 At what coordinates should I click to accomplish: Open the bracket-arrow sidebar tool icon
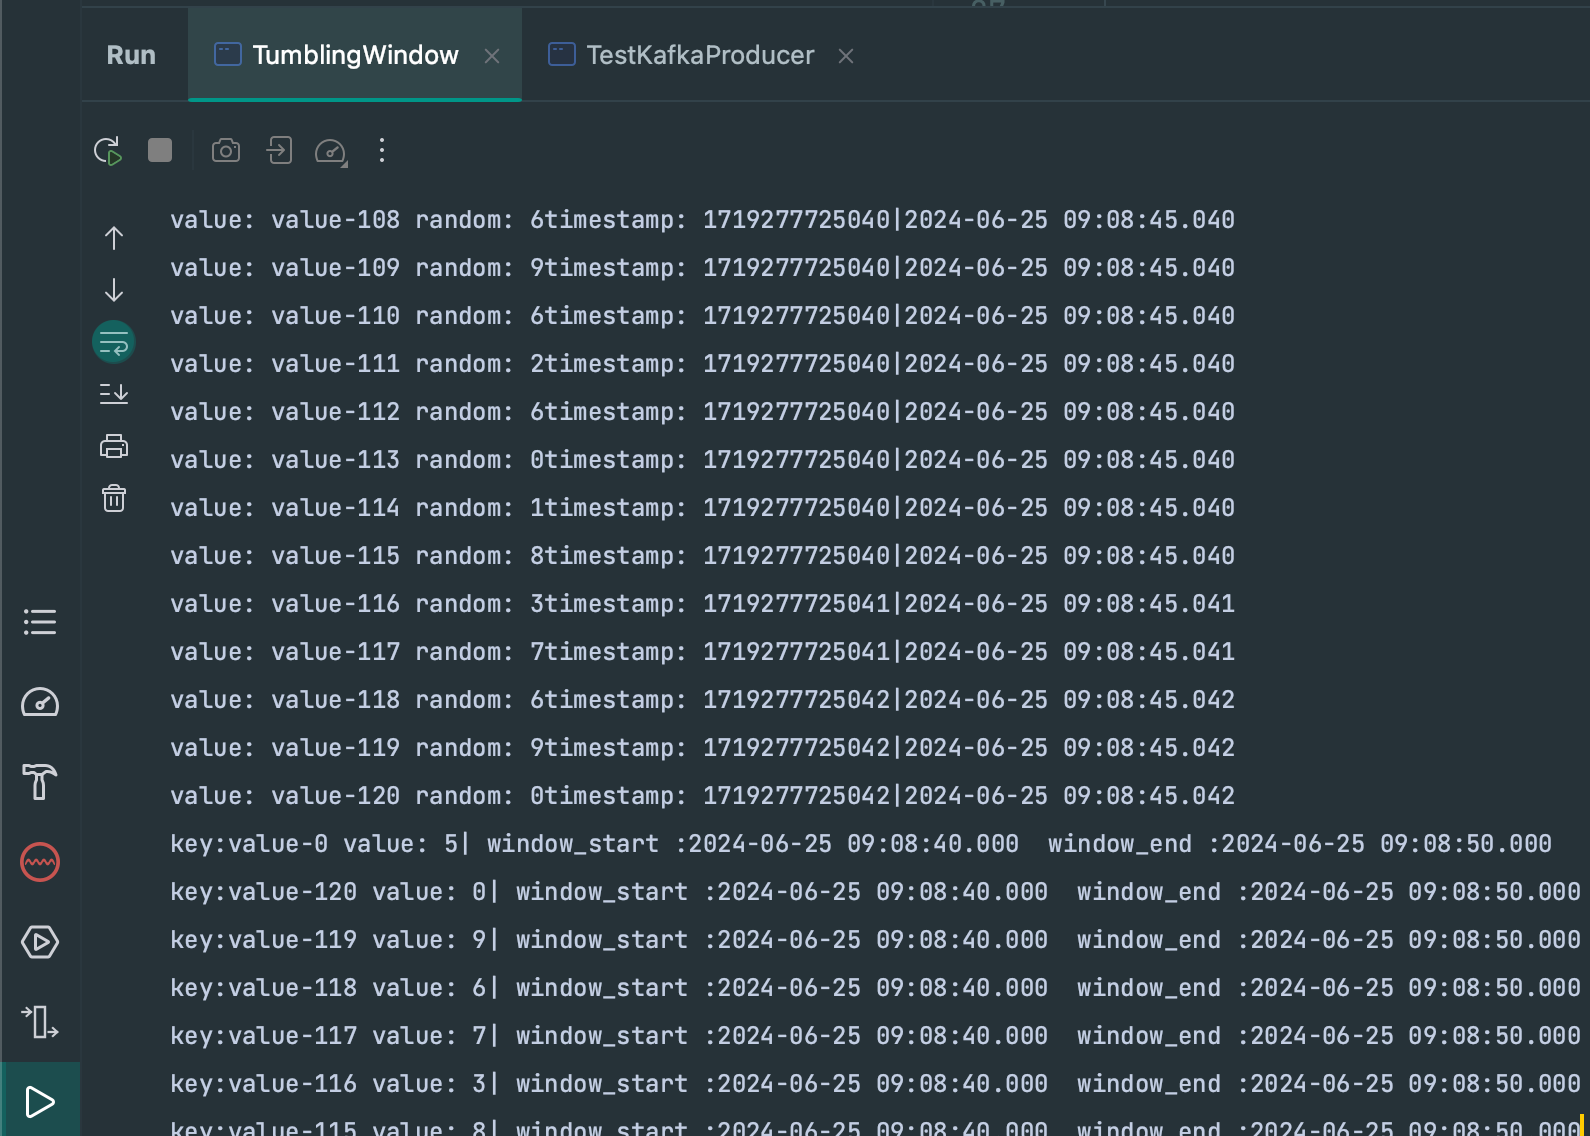[x=40, y=1022]
